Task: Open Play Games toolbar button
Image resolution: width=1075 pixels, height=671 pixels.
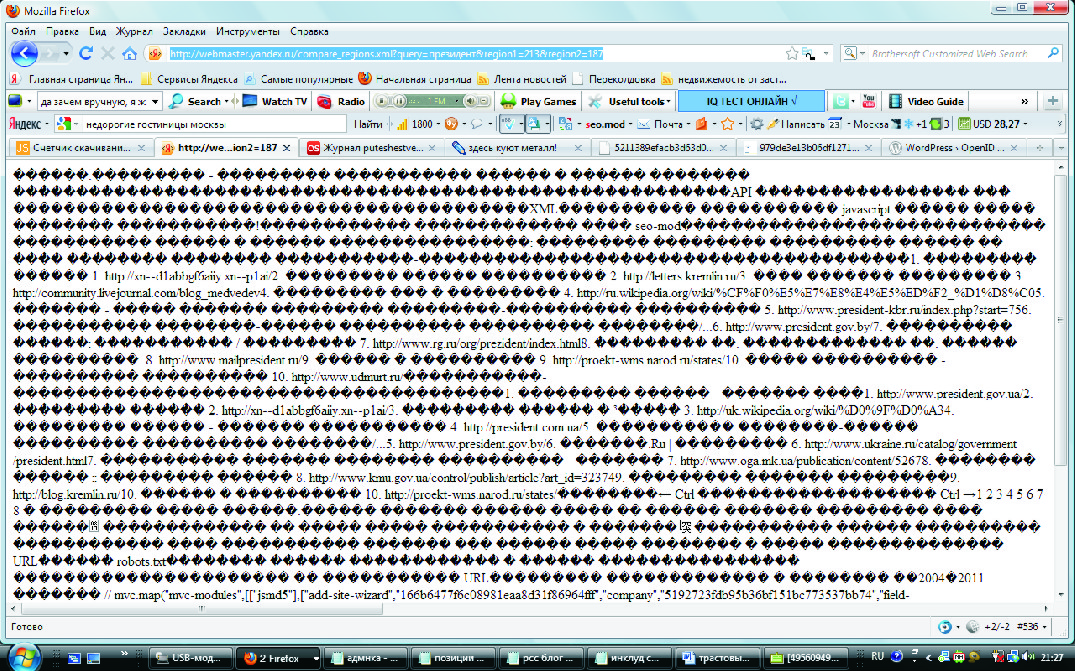Action: 539,101
